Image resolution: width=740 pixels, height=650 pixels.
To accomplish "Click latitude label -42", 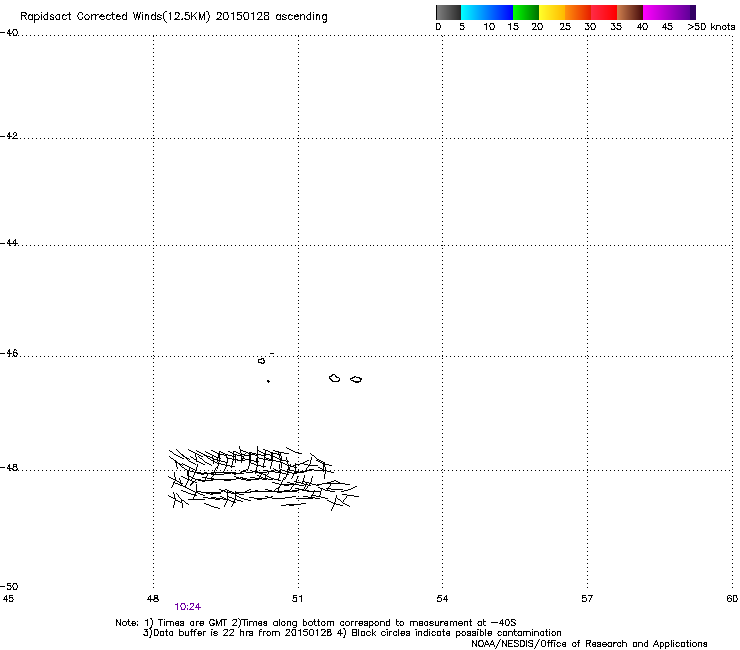I will click(x=9, y=136).
